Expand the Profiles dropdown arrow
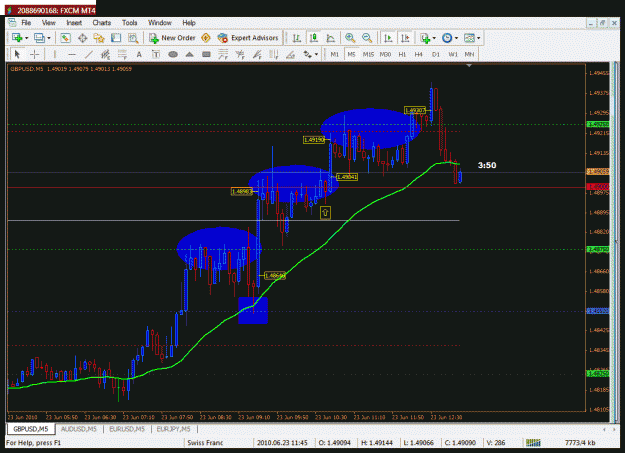This screenshot has width=625, height=453. tap(49, 38)
